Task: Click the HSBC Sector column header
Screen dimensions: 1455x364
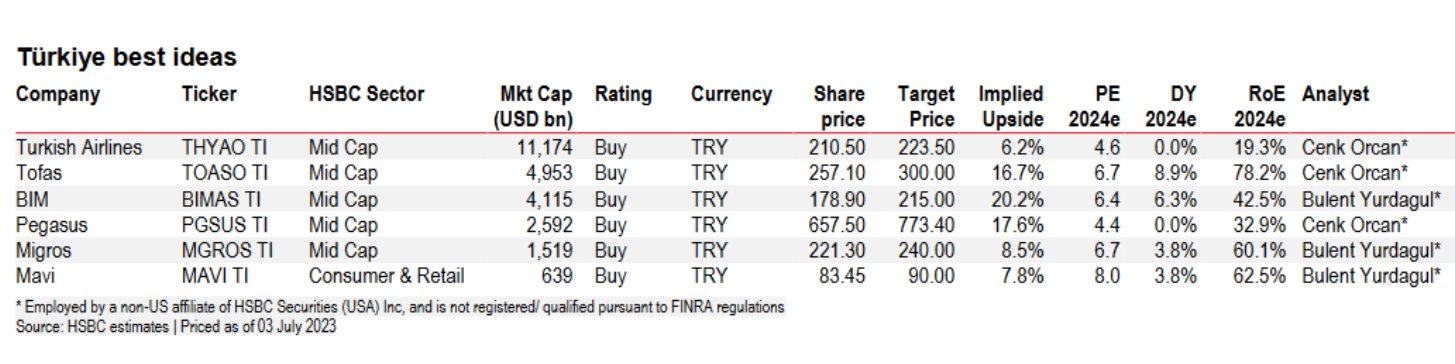Action: tap(367, 95)
